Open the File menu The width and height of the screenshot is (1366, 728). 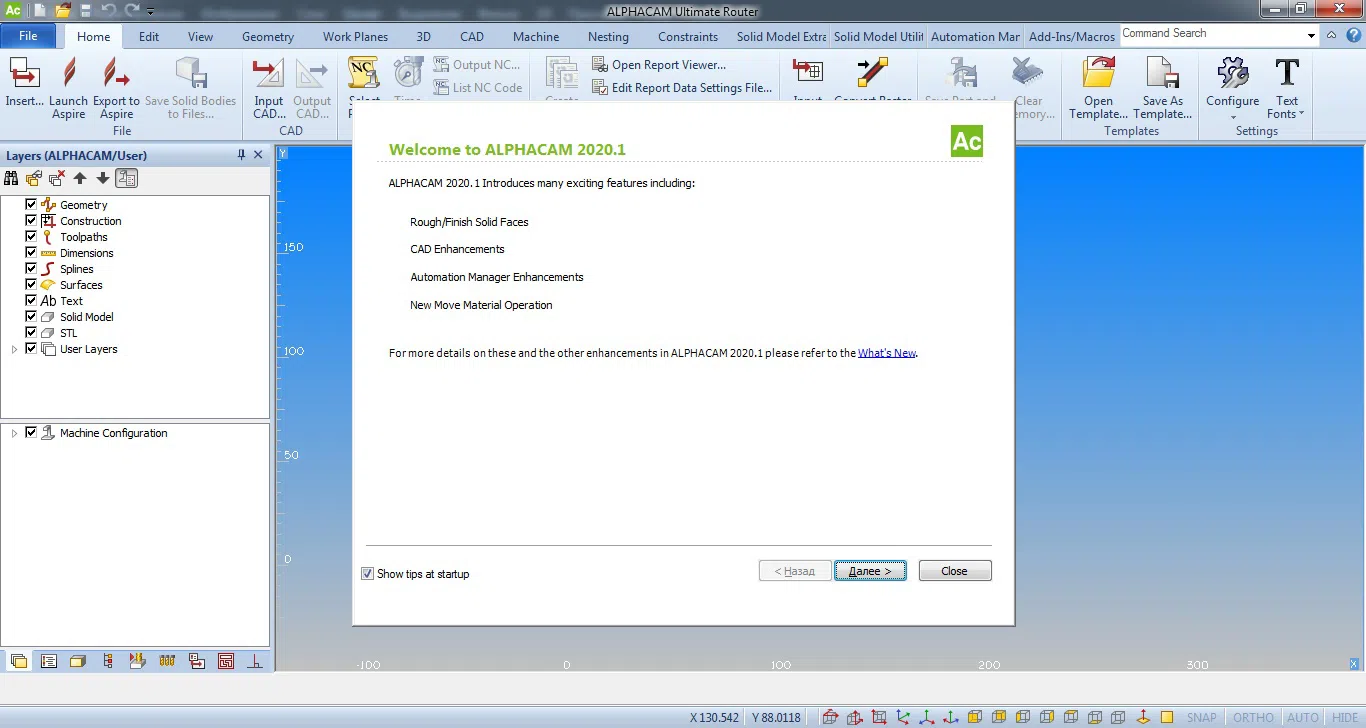(x=28, y=36)
